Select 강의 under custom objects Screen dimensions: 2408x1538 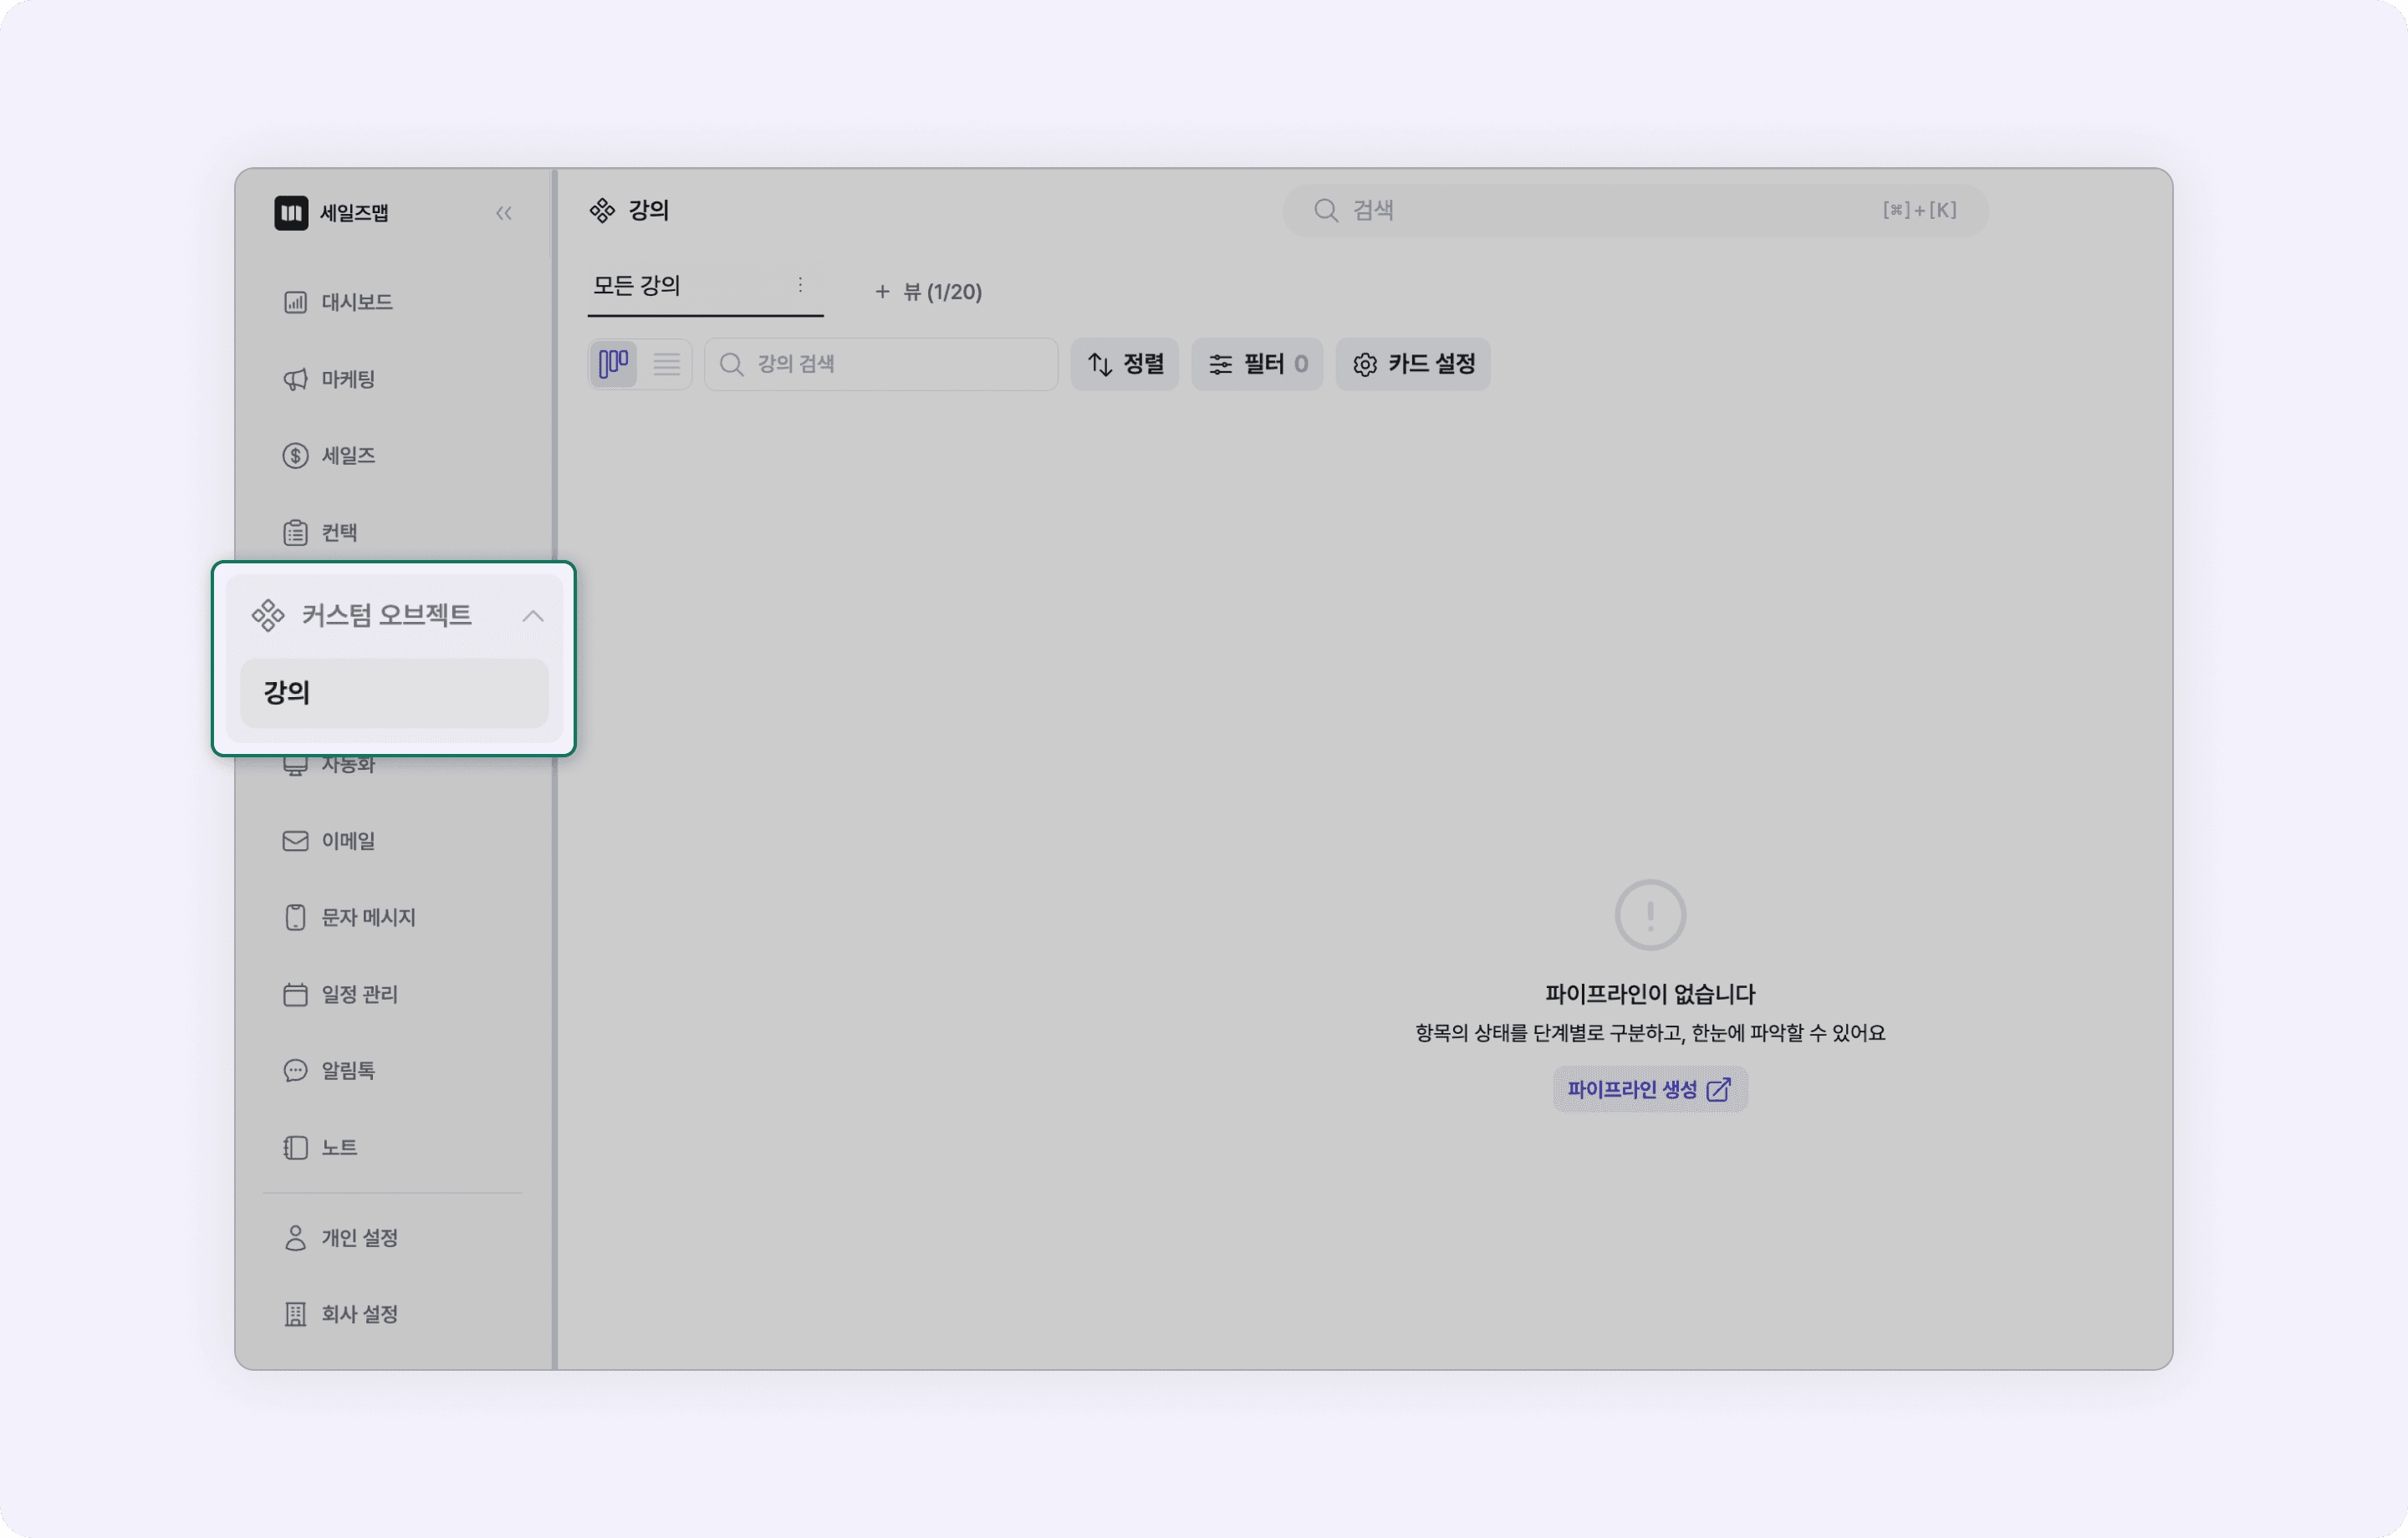coord(393,693)
